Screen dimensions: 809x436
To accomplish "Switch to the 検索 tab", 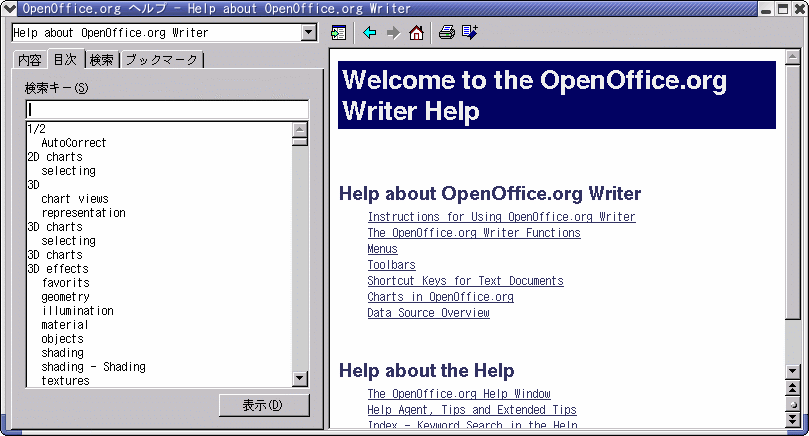I will [101, 60].
